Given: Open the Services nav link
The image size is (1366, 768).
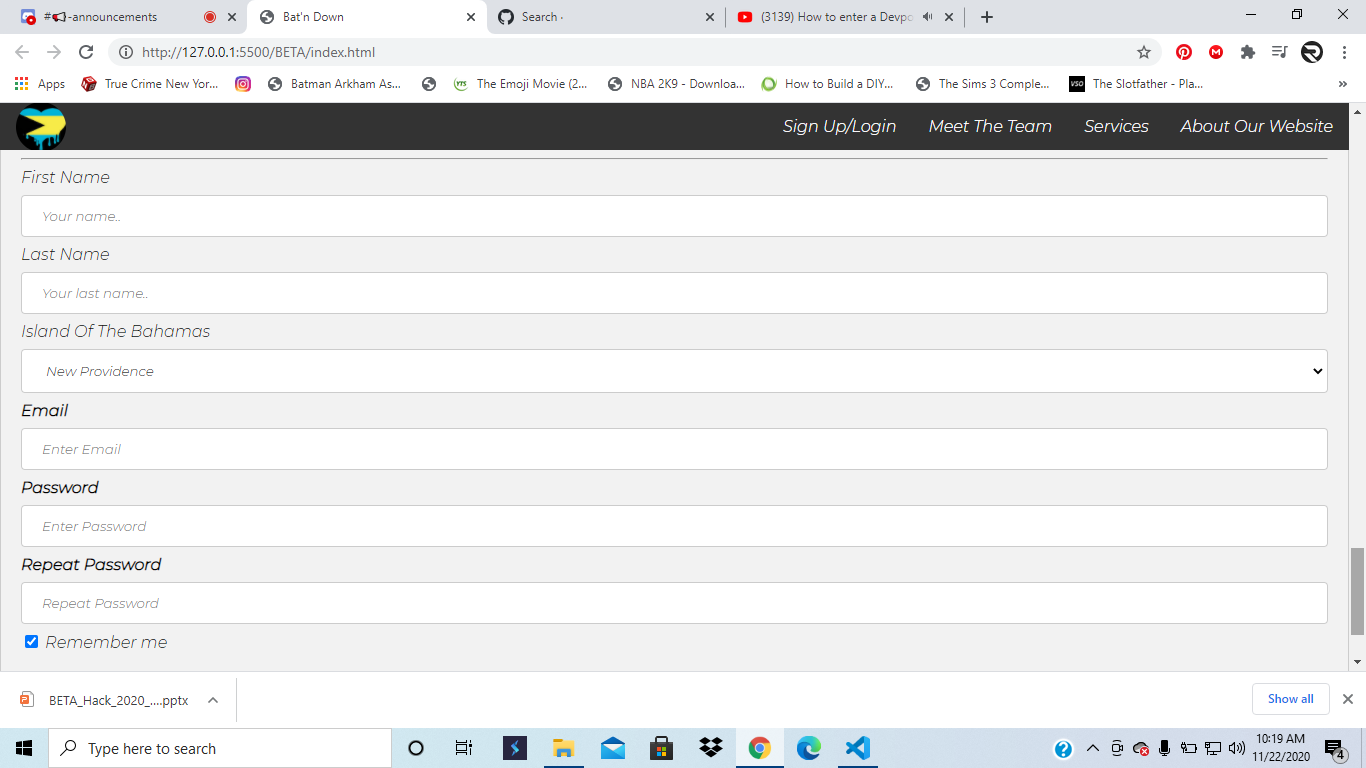Looking at the screenshot, I should tap(1116, 126).
